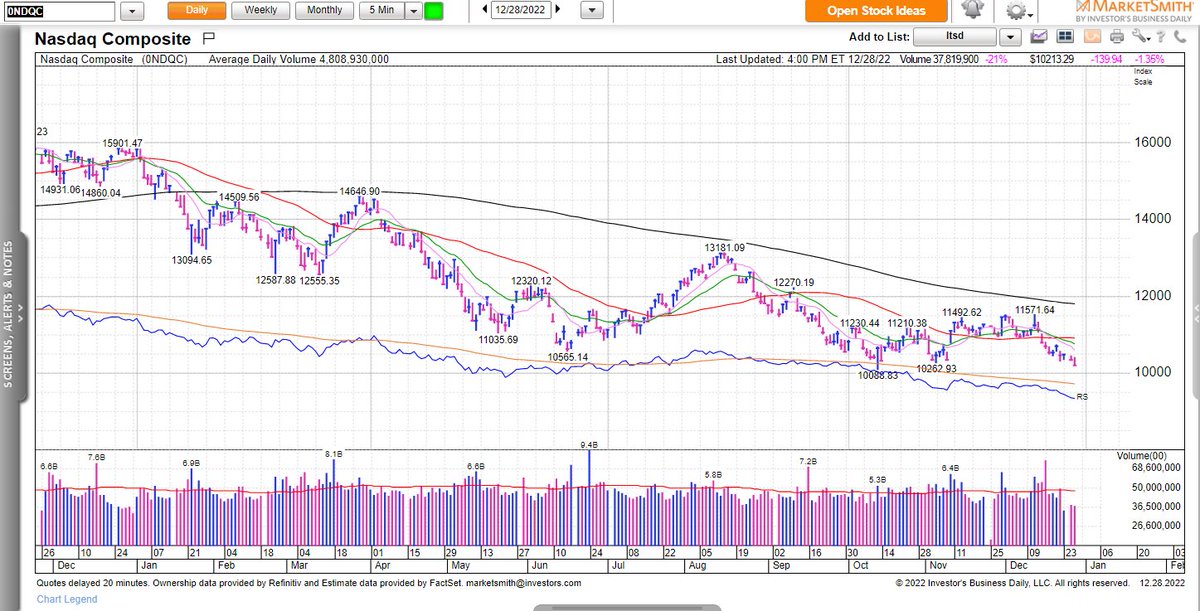Click the 8.1B volume label

pos(334,454)
